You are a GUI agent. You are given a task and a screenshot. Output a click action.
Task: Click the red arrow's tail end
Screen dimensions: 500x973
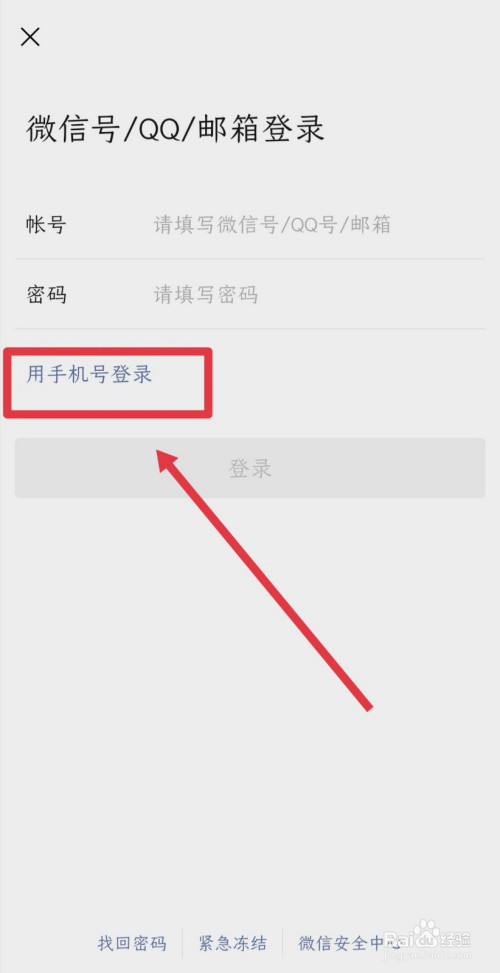368,706
